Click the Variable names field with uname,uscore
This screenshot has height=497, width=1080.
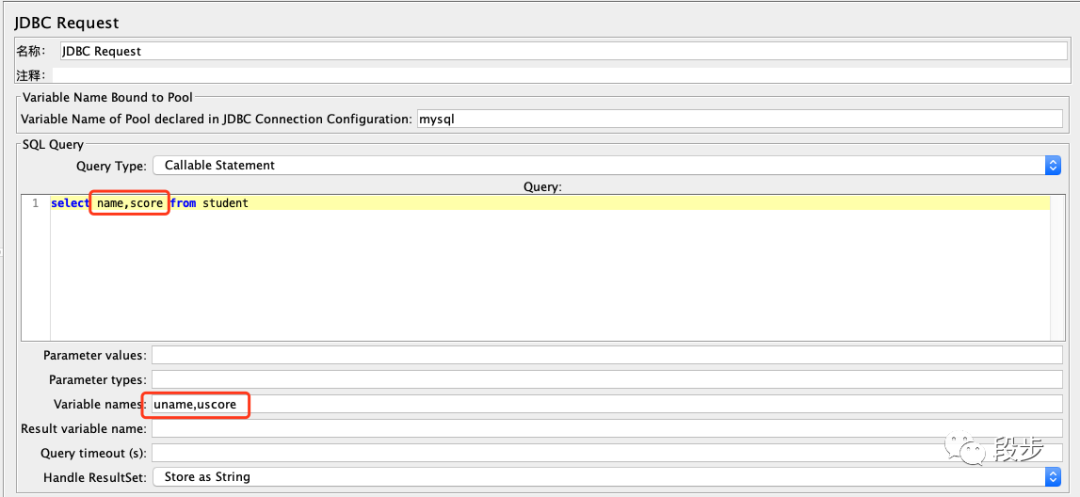point(607,405)
